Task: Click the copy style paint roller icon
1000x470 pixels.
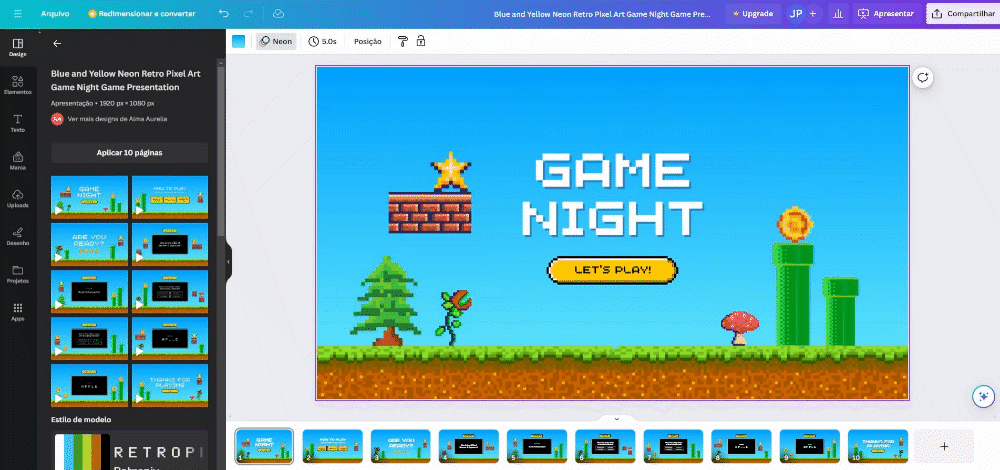Action: click(x=403, y=41)
